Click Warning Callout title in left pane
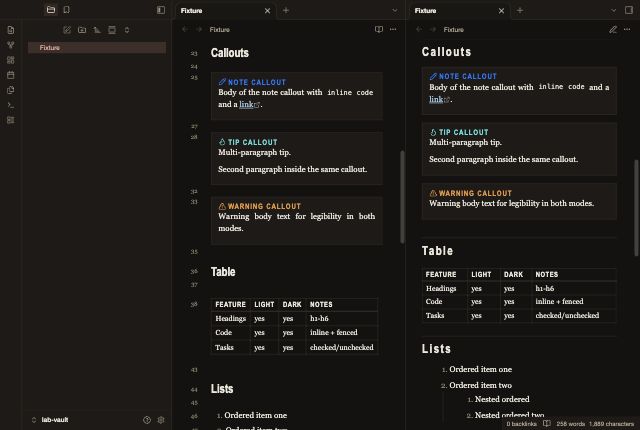Image resolution: width=640 pixels, height=430 pixels. (x=264, y=206)
